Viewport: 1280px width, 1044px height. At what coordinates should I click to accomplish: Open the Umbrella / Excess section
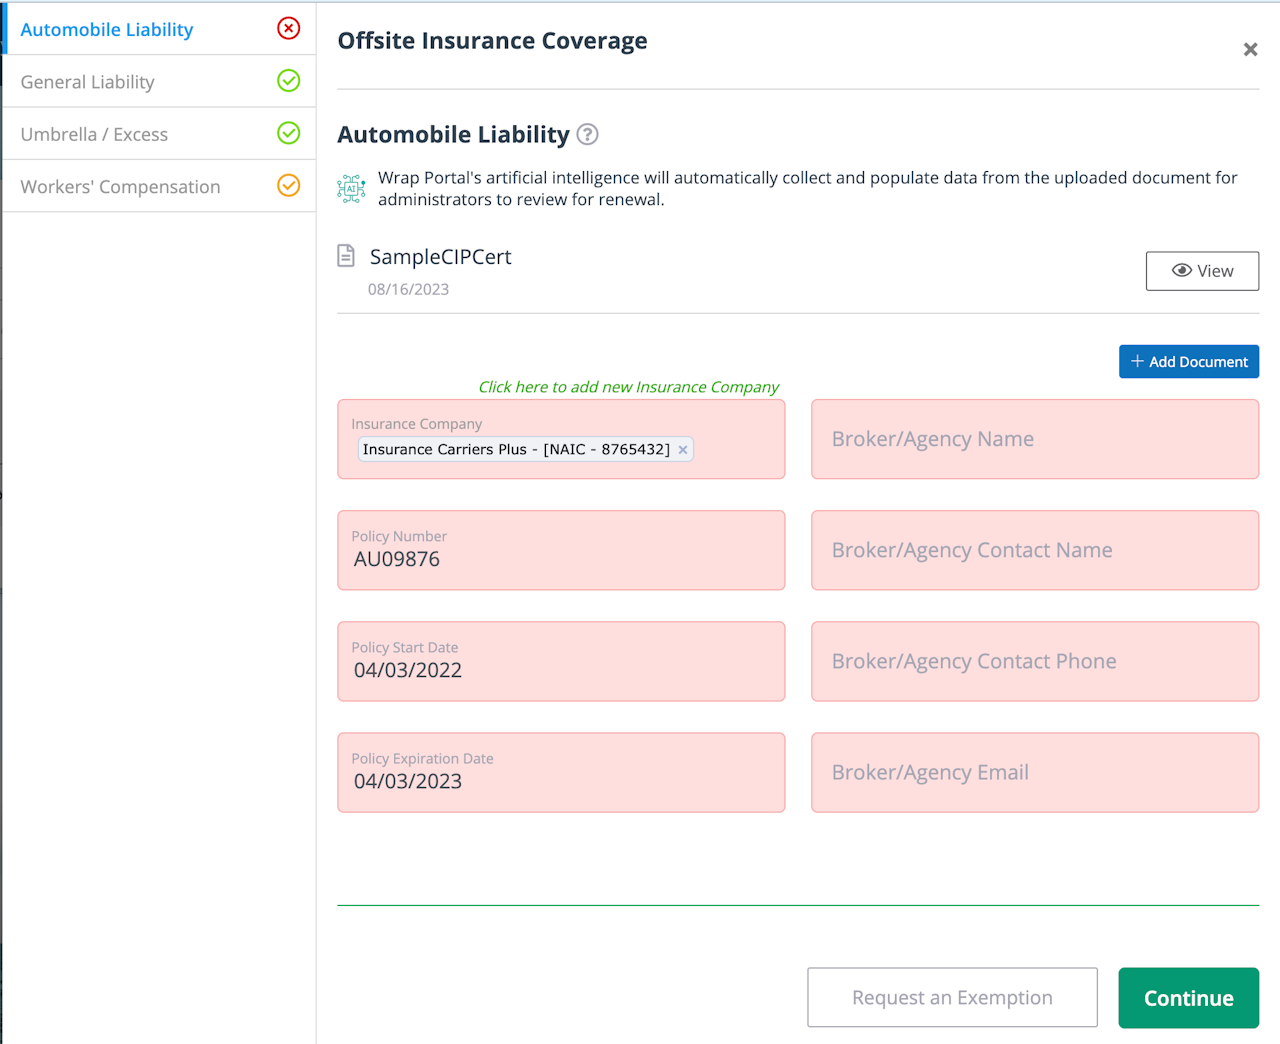94,134
